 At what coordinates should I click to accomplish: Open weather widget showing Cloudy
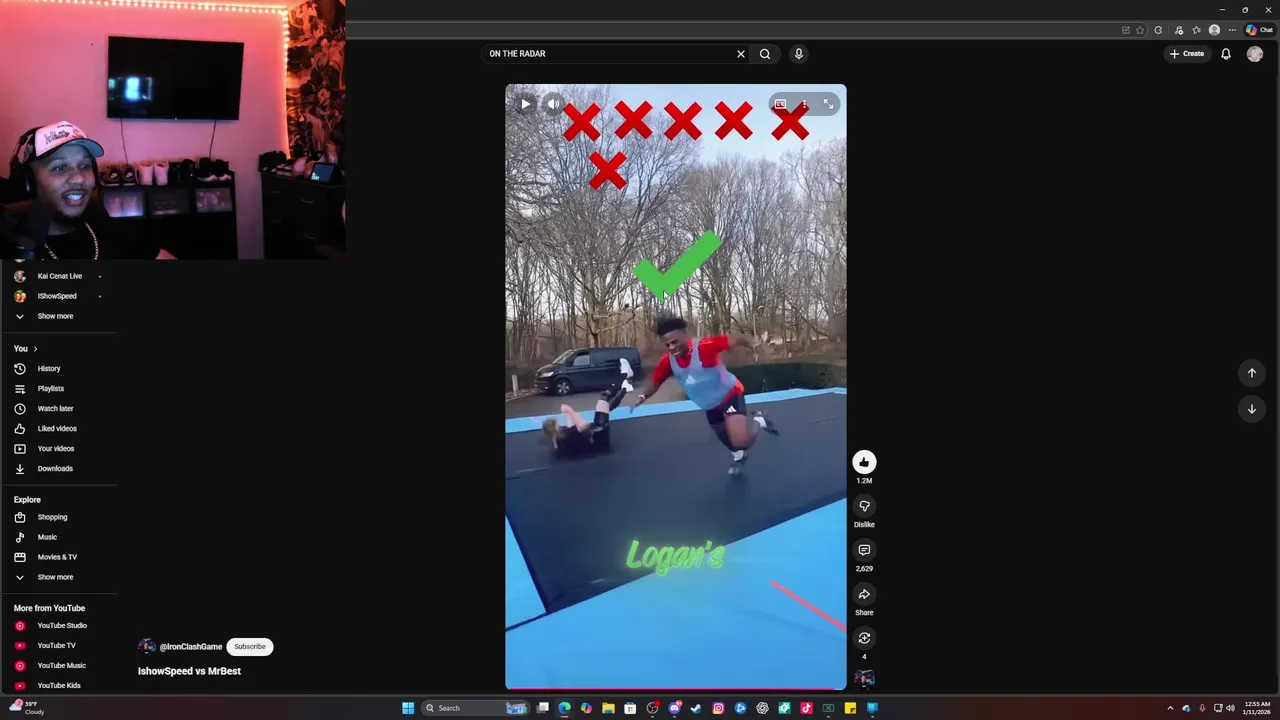click(27, 708)
